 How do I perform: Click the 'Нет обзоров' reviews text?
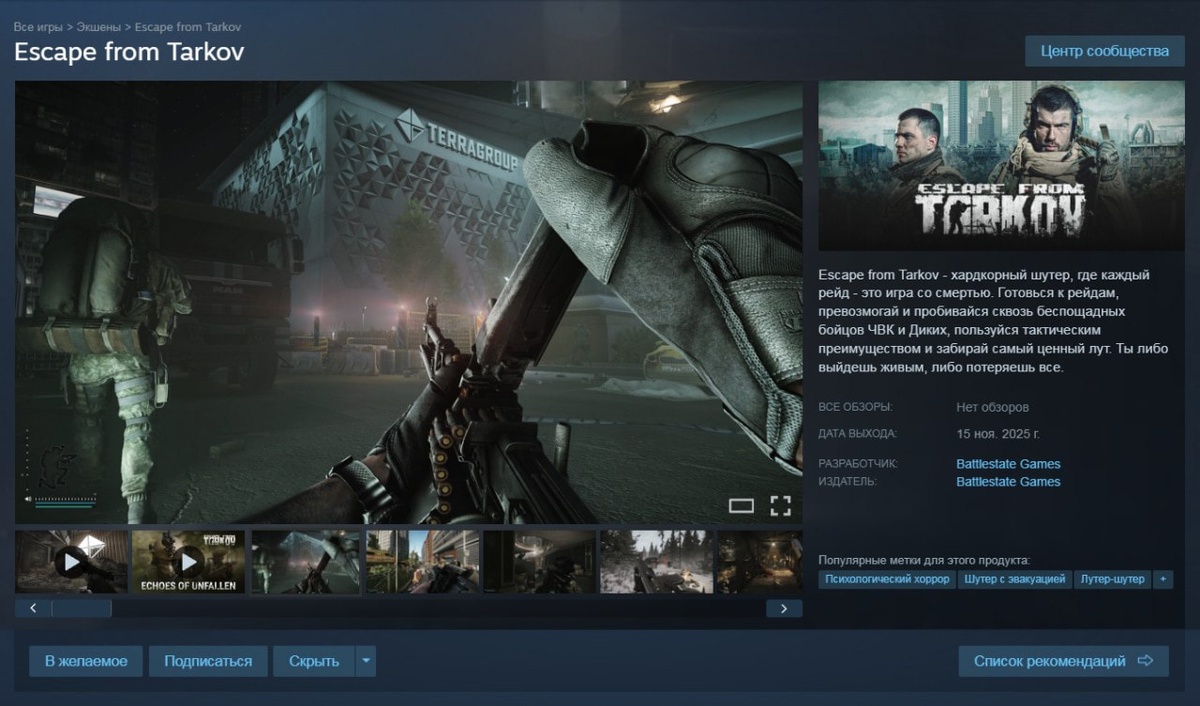tap(992, 408)
